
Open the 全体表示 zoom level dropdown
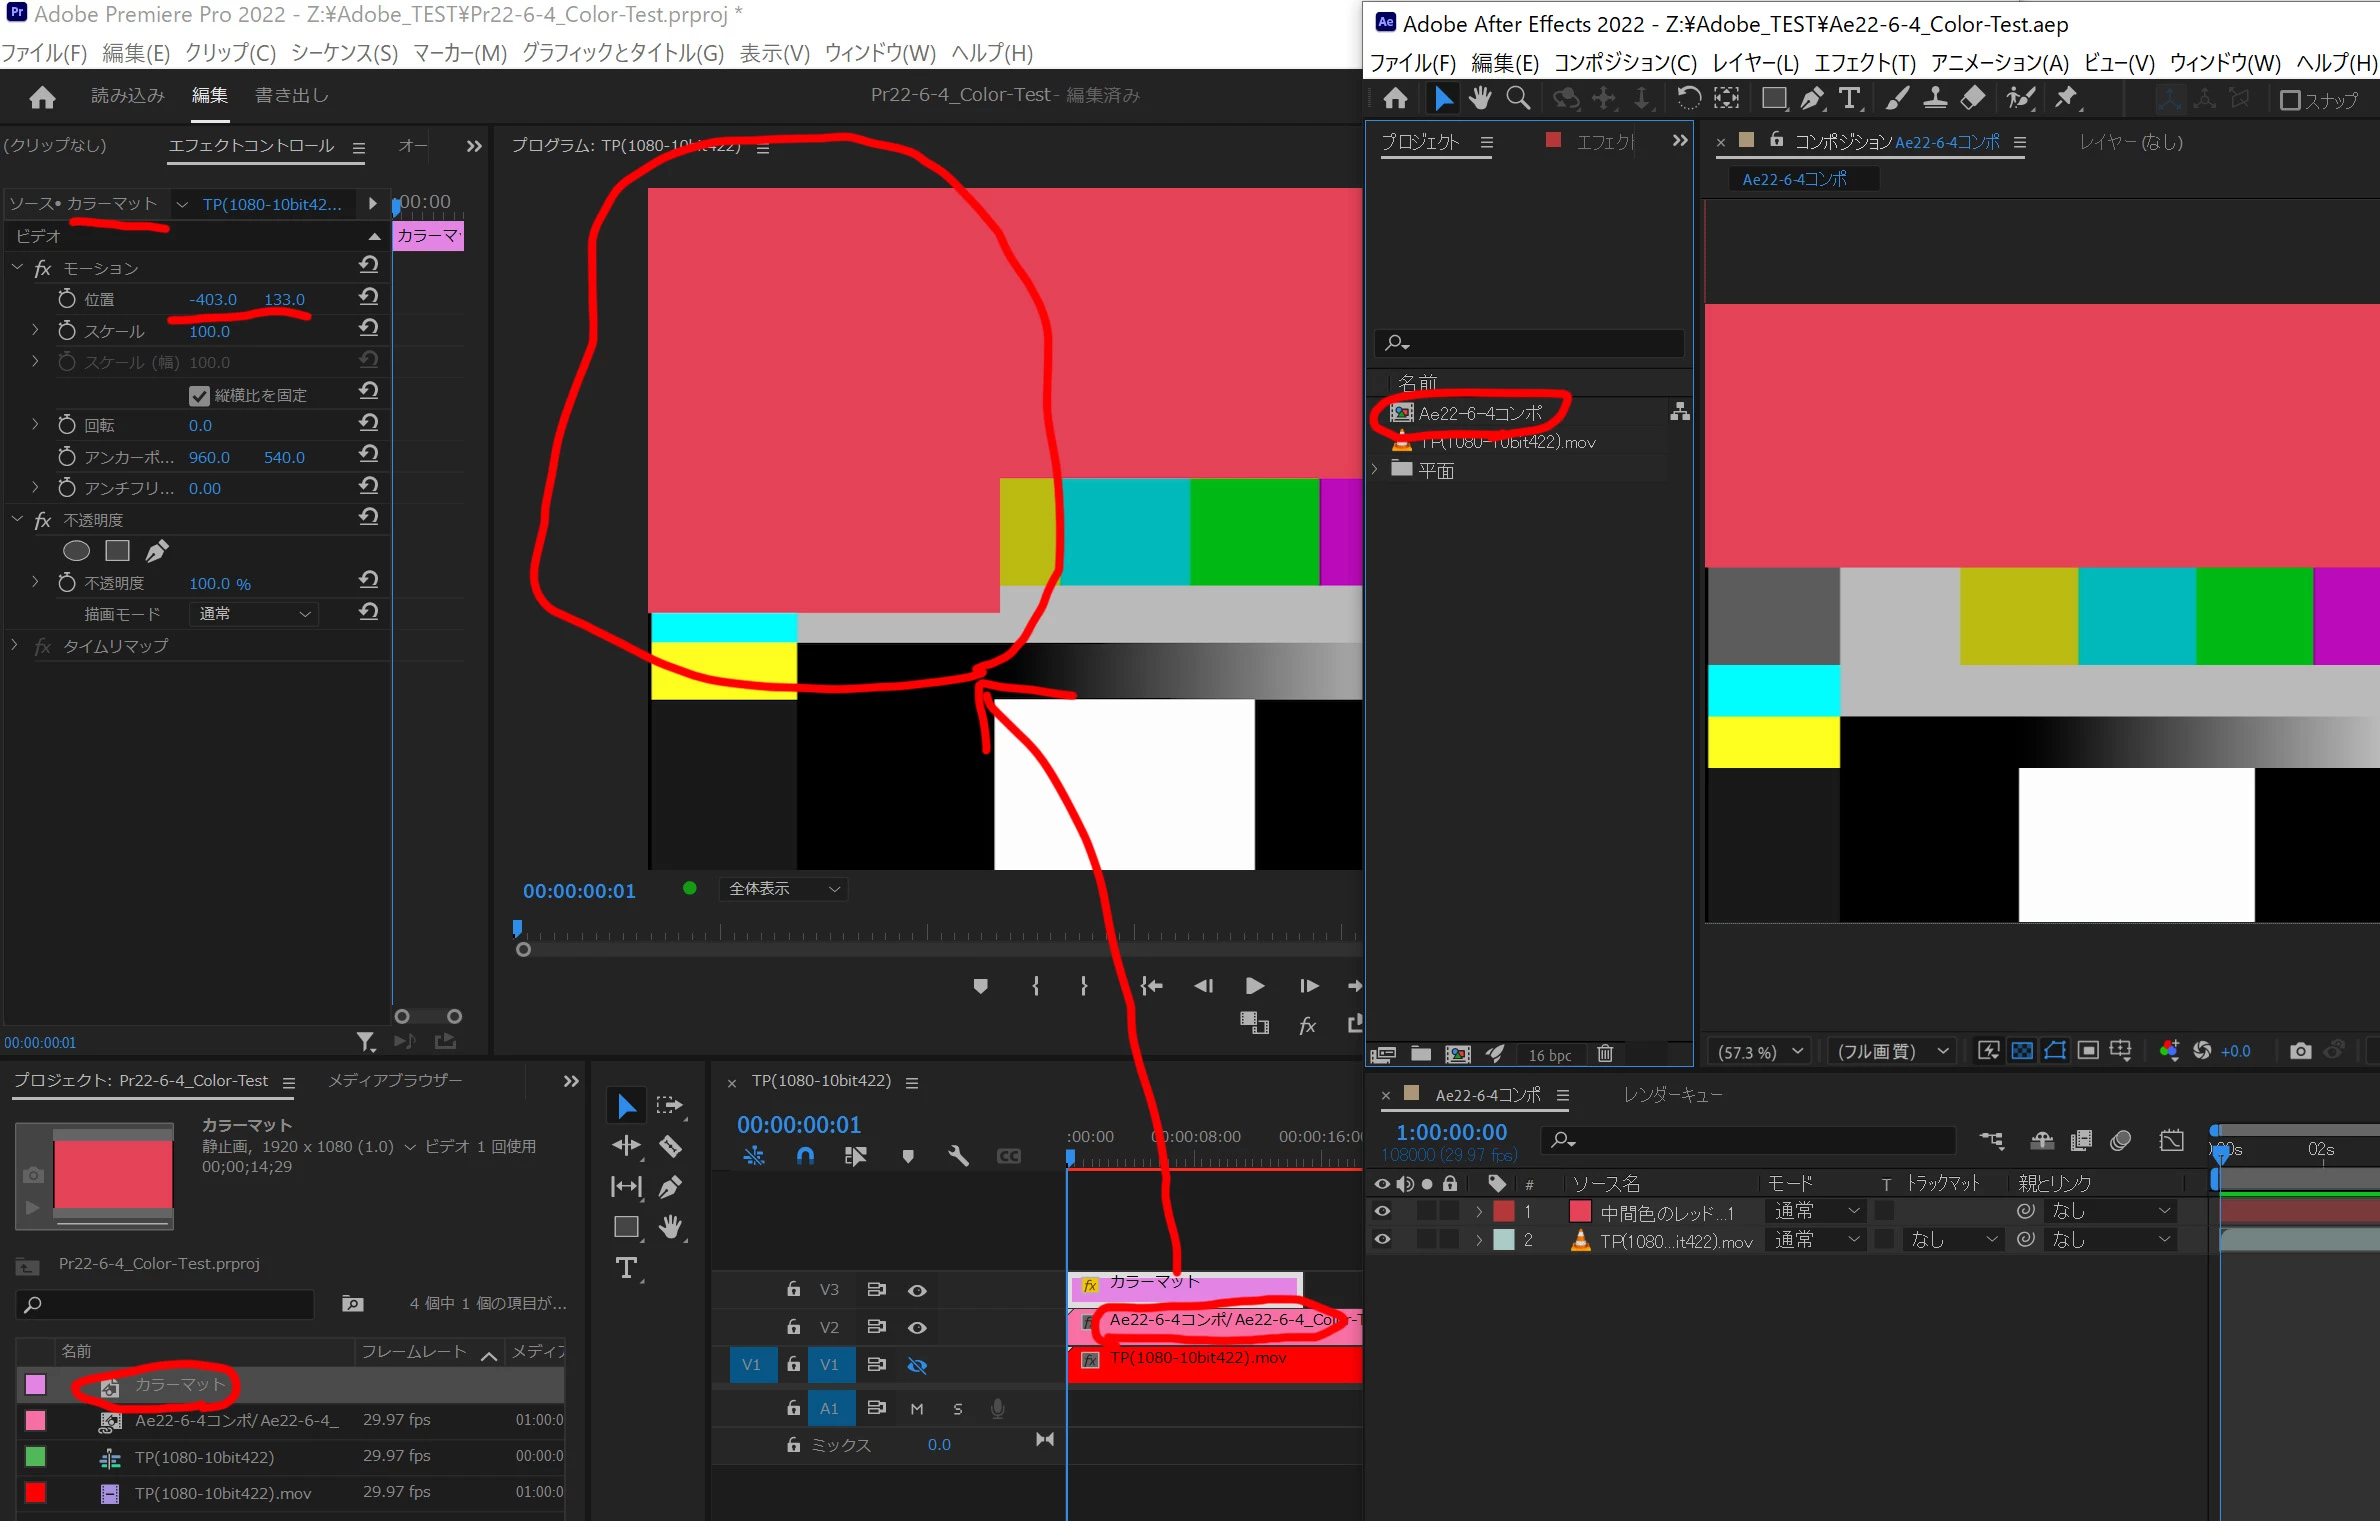(783, 888)
